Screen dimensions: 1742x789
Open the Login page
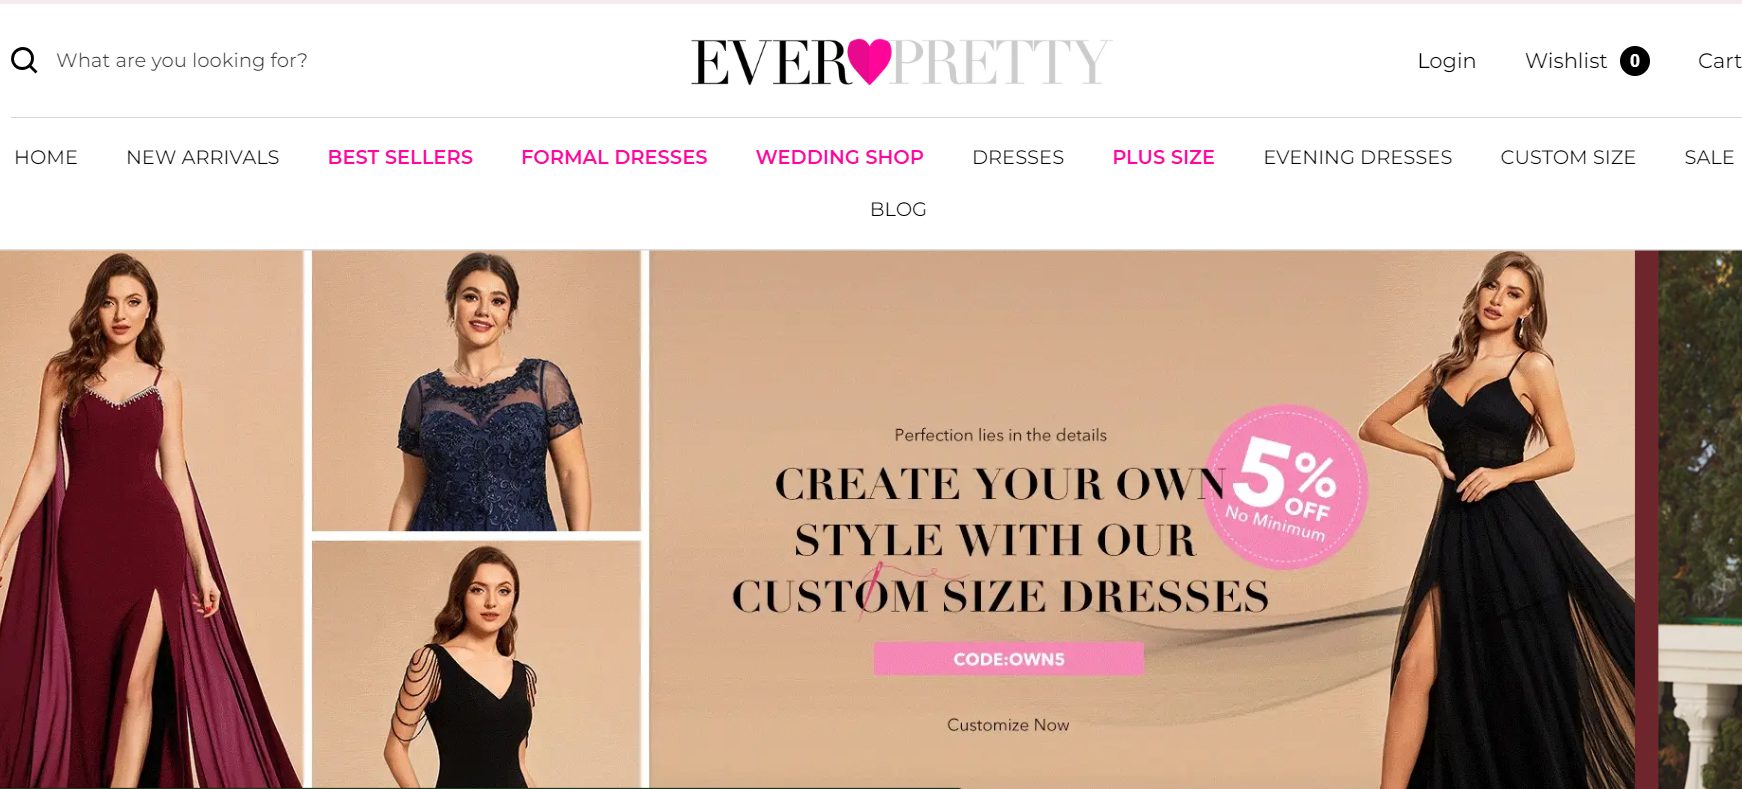1446,61
